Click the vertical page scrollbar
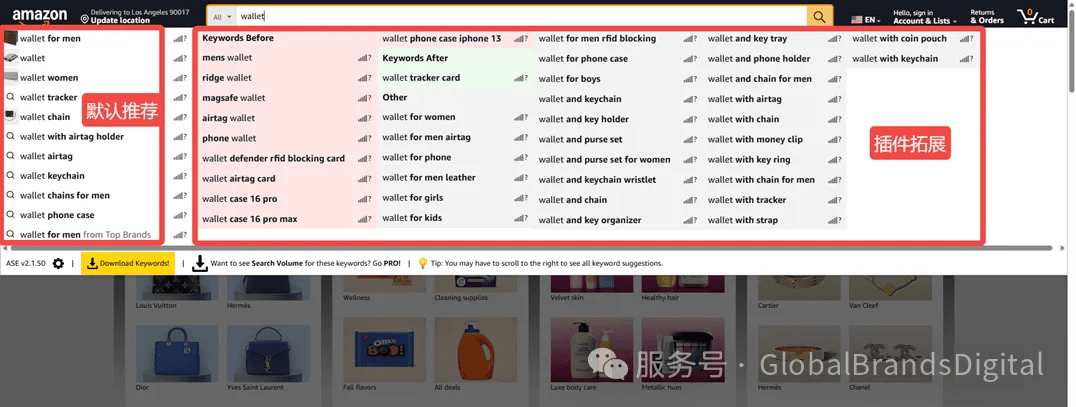 (1071, 50)
